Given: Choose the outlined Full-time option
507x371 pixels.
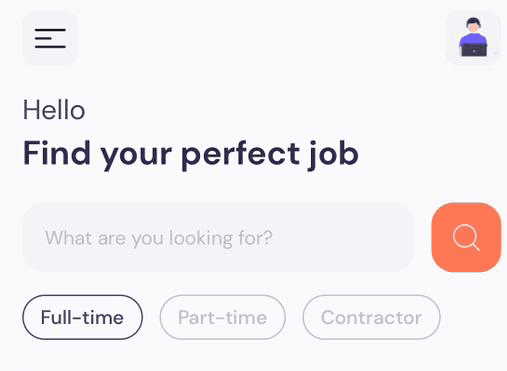Looking at the screenshot, I should click(x=83, y=317).
